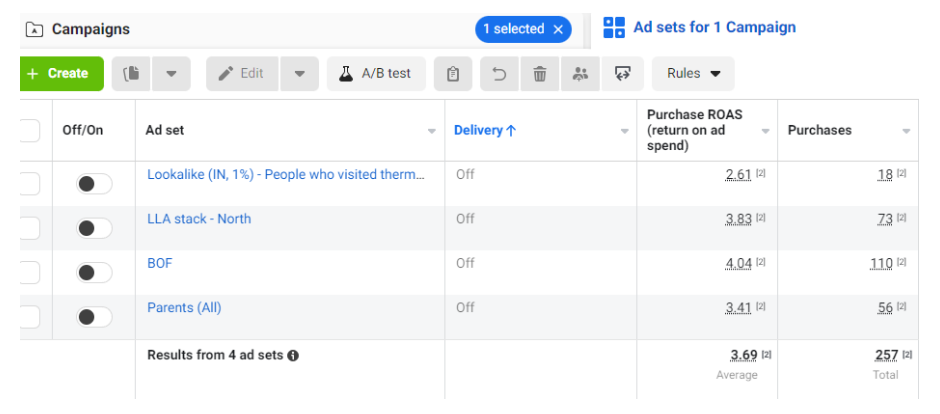
Task: Start an A/B test
Action: pyautogui.click(x=376, y=74)
